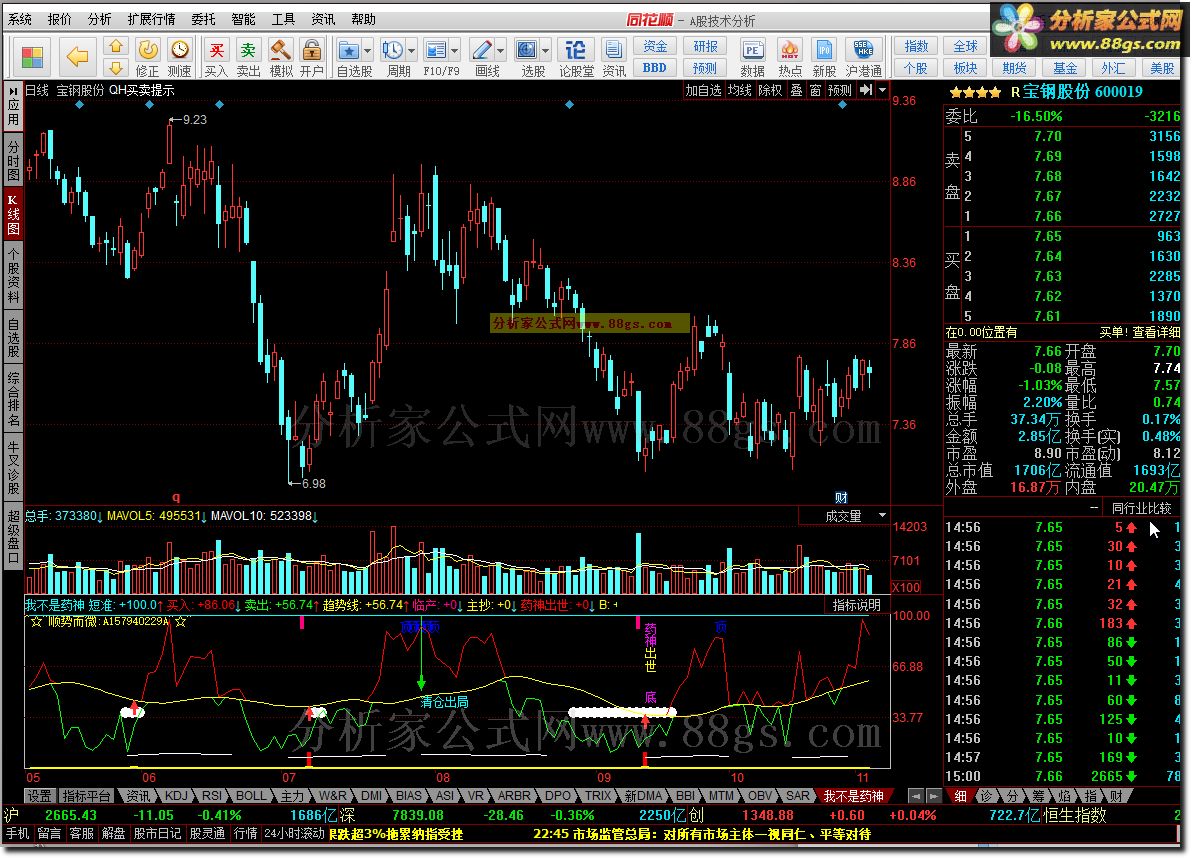
Task: Click the 全球 market button
Action: 965,46
